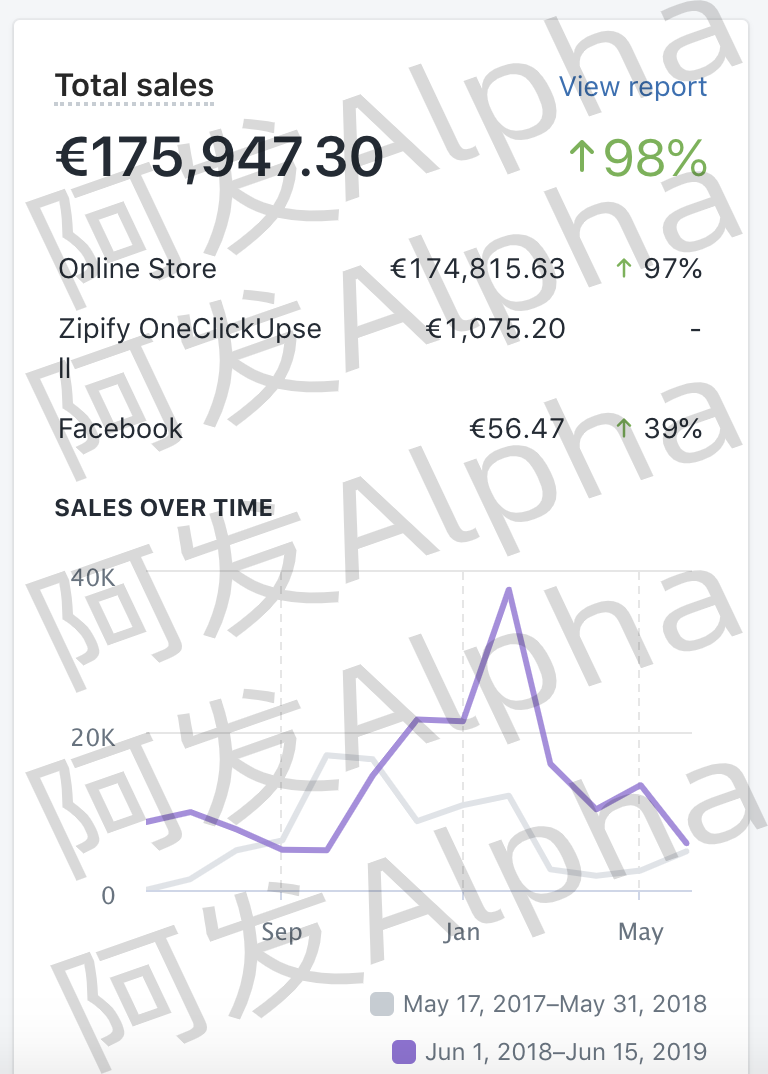Screen dimensions: 768x1074
Task: Select the Facebook sales channel label
Action: tap(120, 429)
